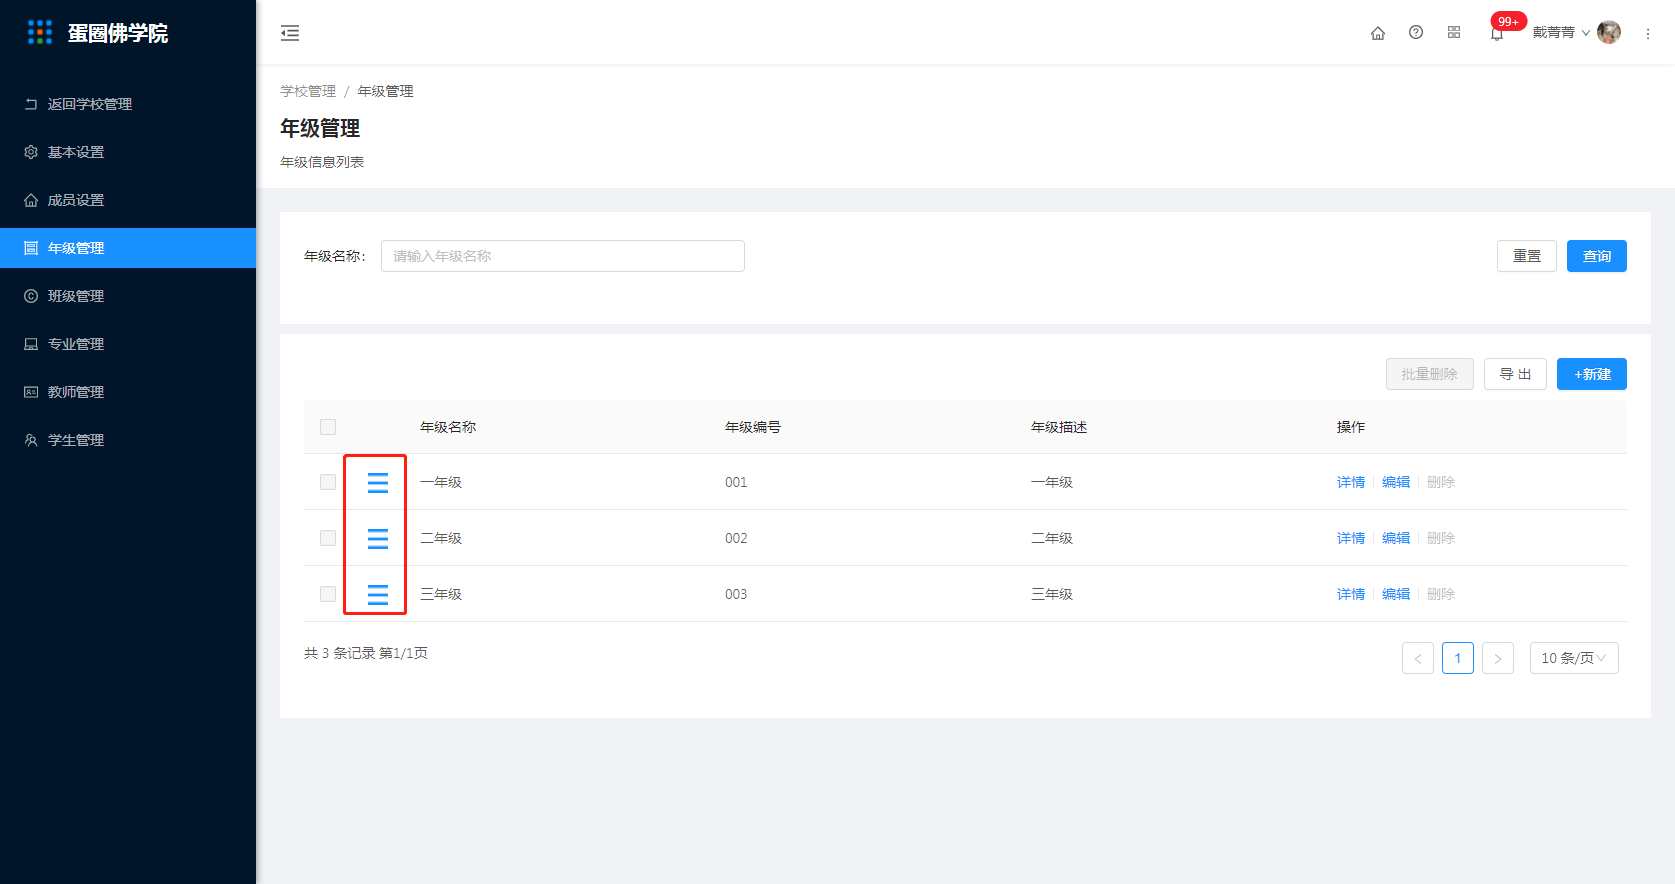Open 详情 for 三年级
The height and width of the screenshot is (884, 1675).
(1351, 594)
